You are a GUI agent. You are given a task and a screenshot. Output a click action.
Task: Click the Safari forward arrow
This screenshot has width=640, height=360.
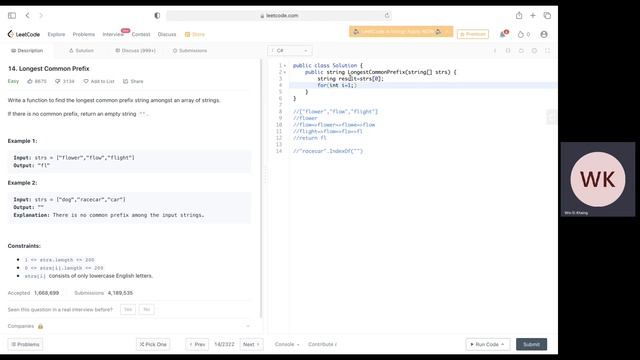pos(40,16)
